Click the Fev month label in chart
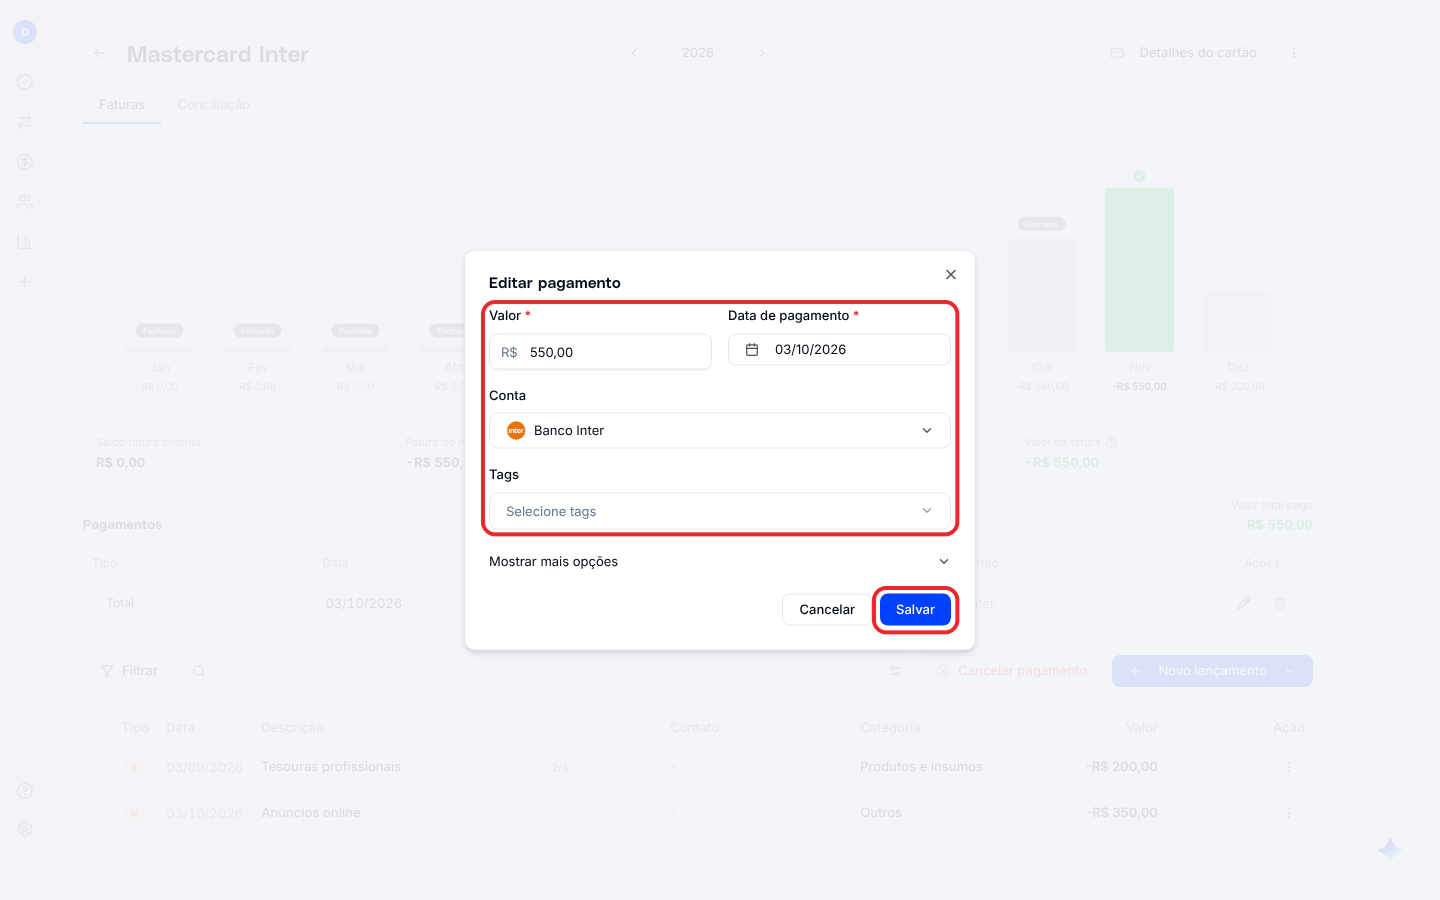Viewport: 1440px width, 900px height. tap(258, 367)
